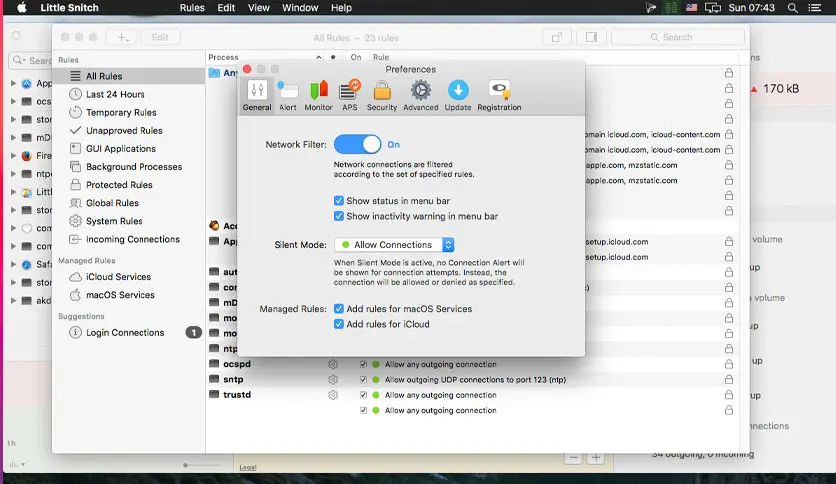This screenshot has height=484, width=836.
Task: Disable the sntp rule checkbox
Action: [363, 380]
